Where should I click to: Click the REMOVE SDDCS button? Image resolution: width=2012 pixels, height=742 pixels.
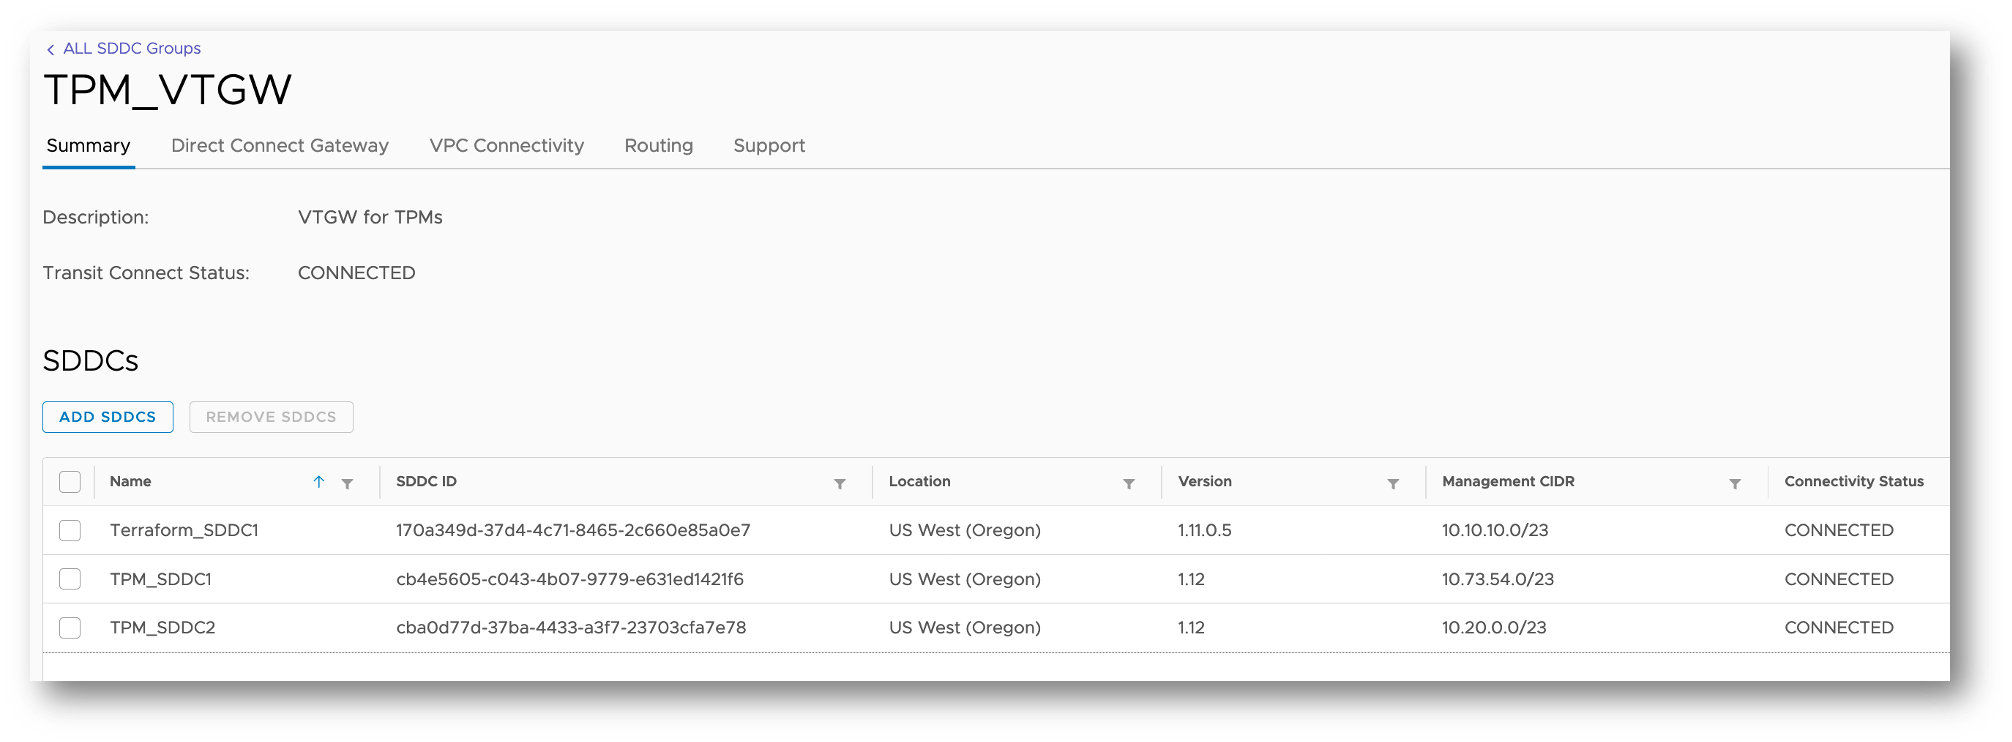pyautogui.click(x=271, y=417)
